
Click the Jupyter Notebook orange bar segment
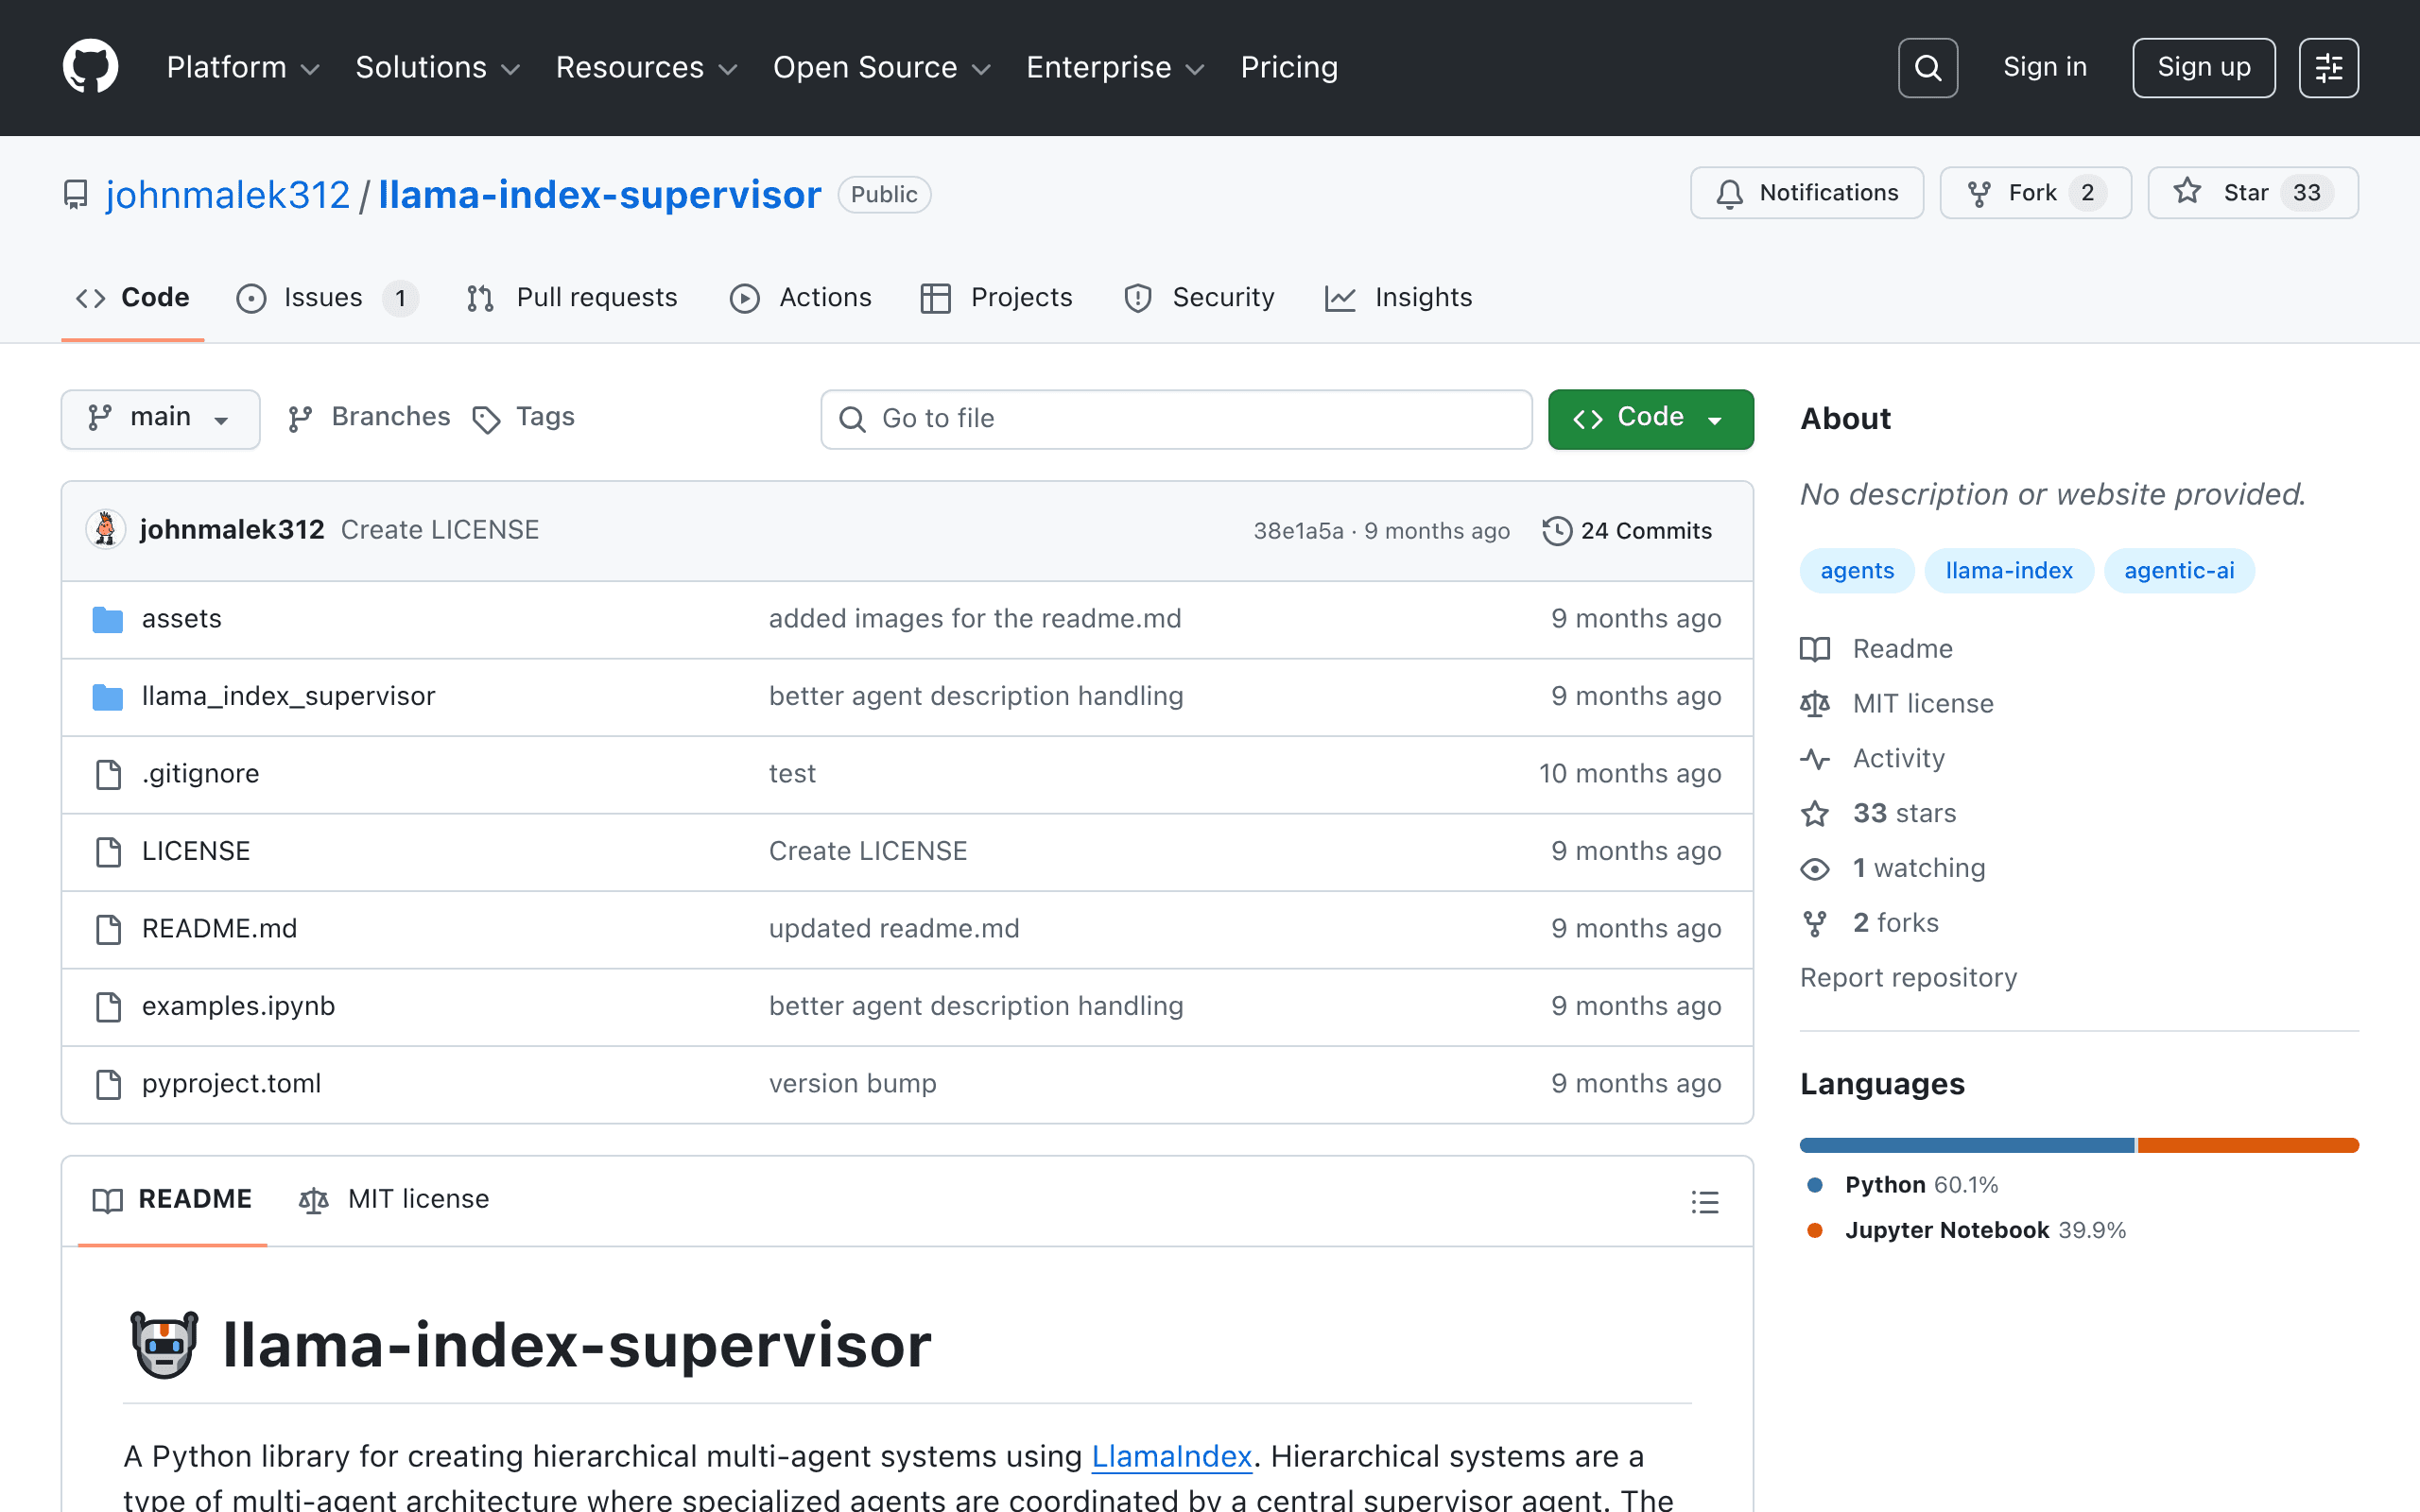coord(2248,1145)
